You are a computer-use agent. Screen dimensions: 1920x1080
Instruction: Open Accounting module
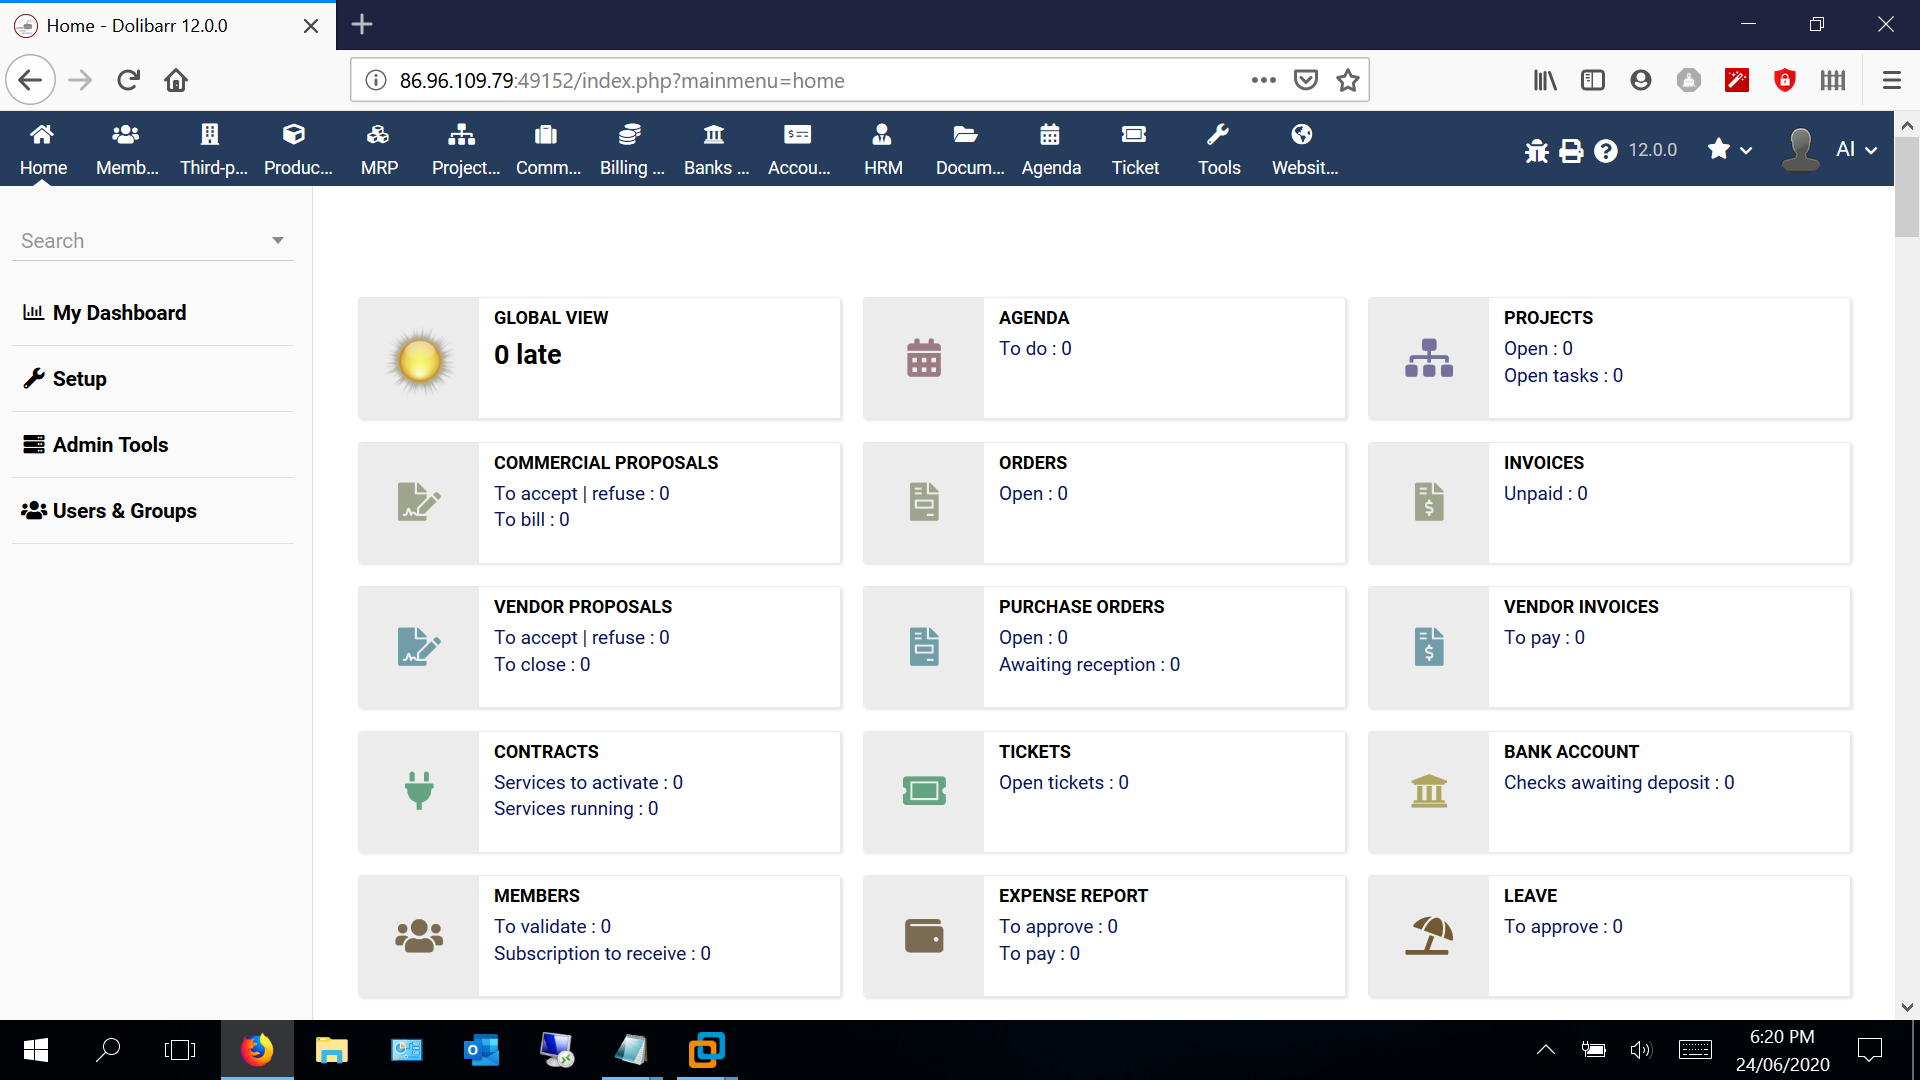click(x=798, y=149)
